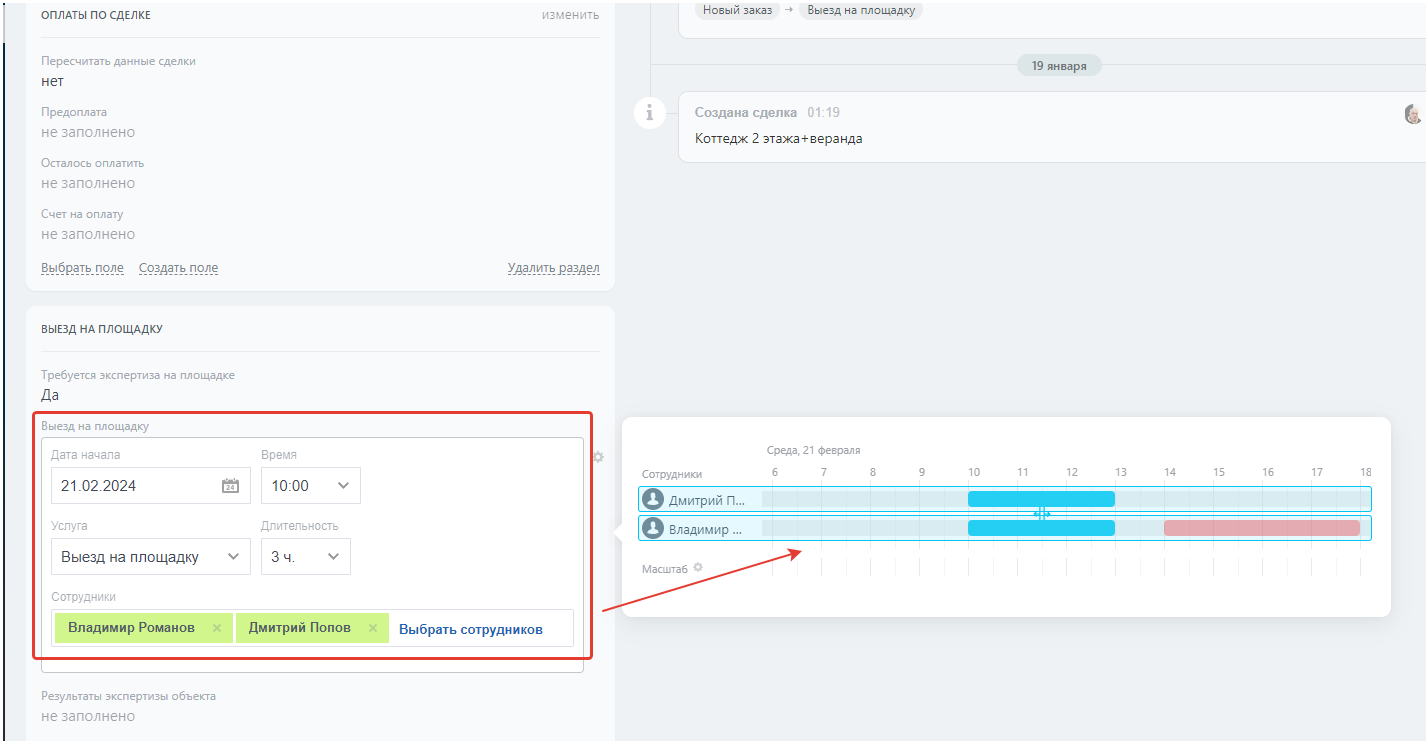Click hour 10 on the schedule scale
1426x741 pixels.
pos(973,472)
